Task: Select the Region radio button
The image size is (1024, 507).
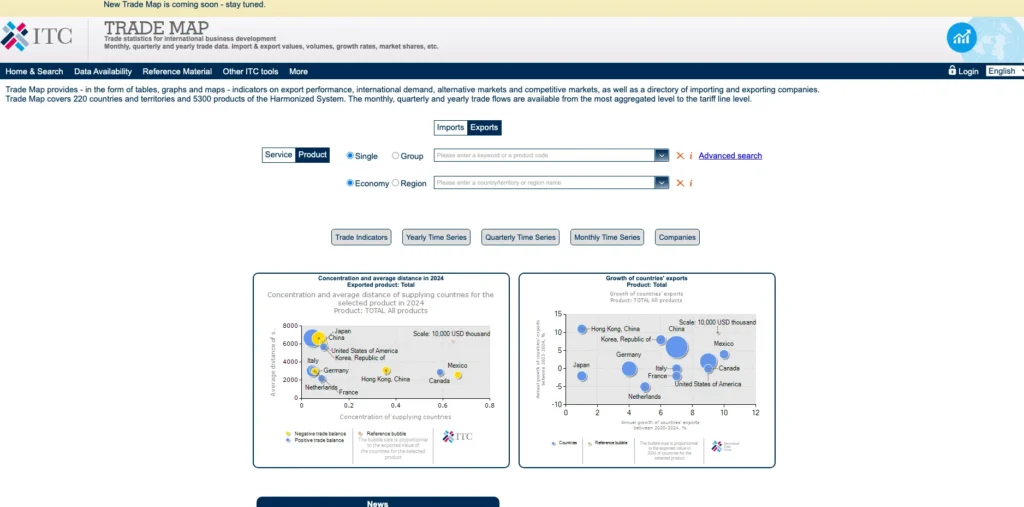Action: click(x=396, y=183)
